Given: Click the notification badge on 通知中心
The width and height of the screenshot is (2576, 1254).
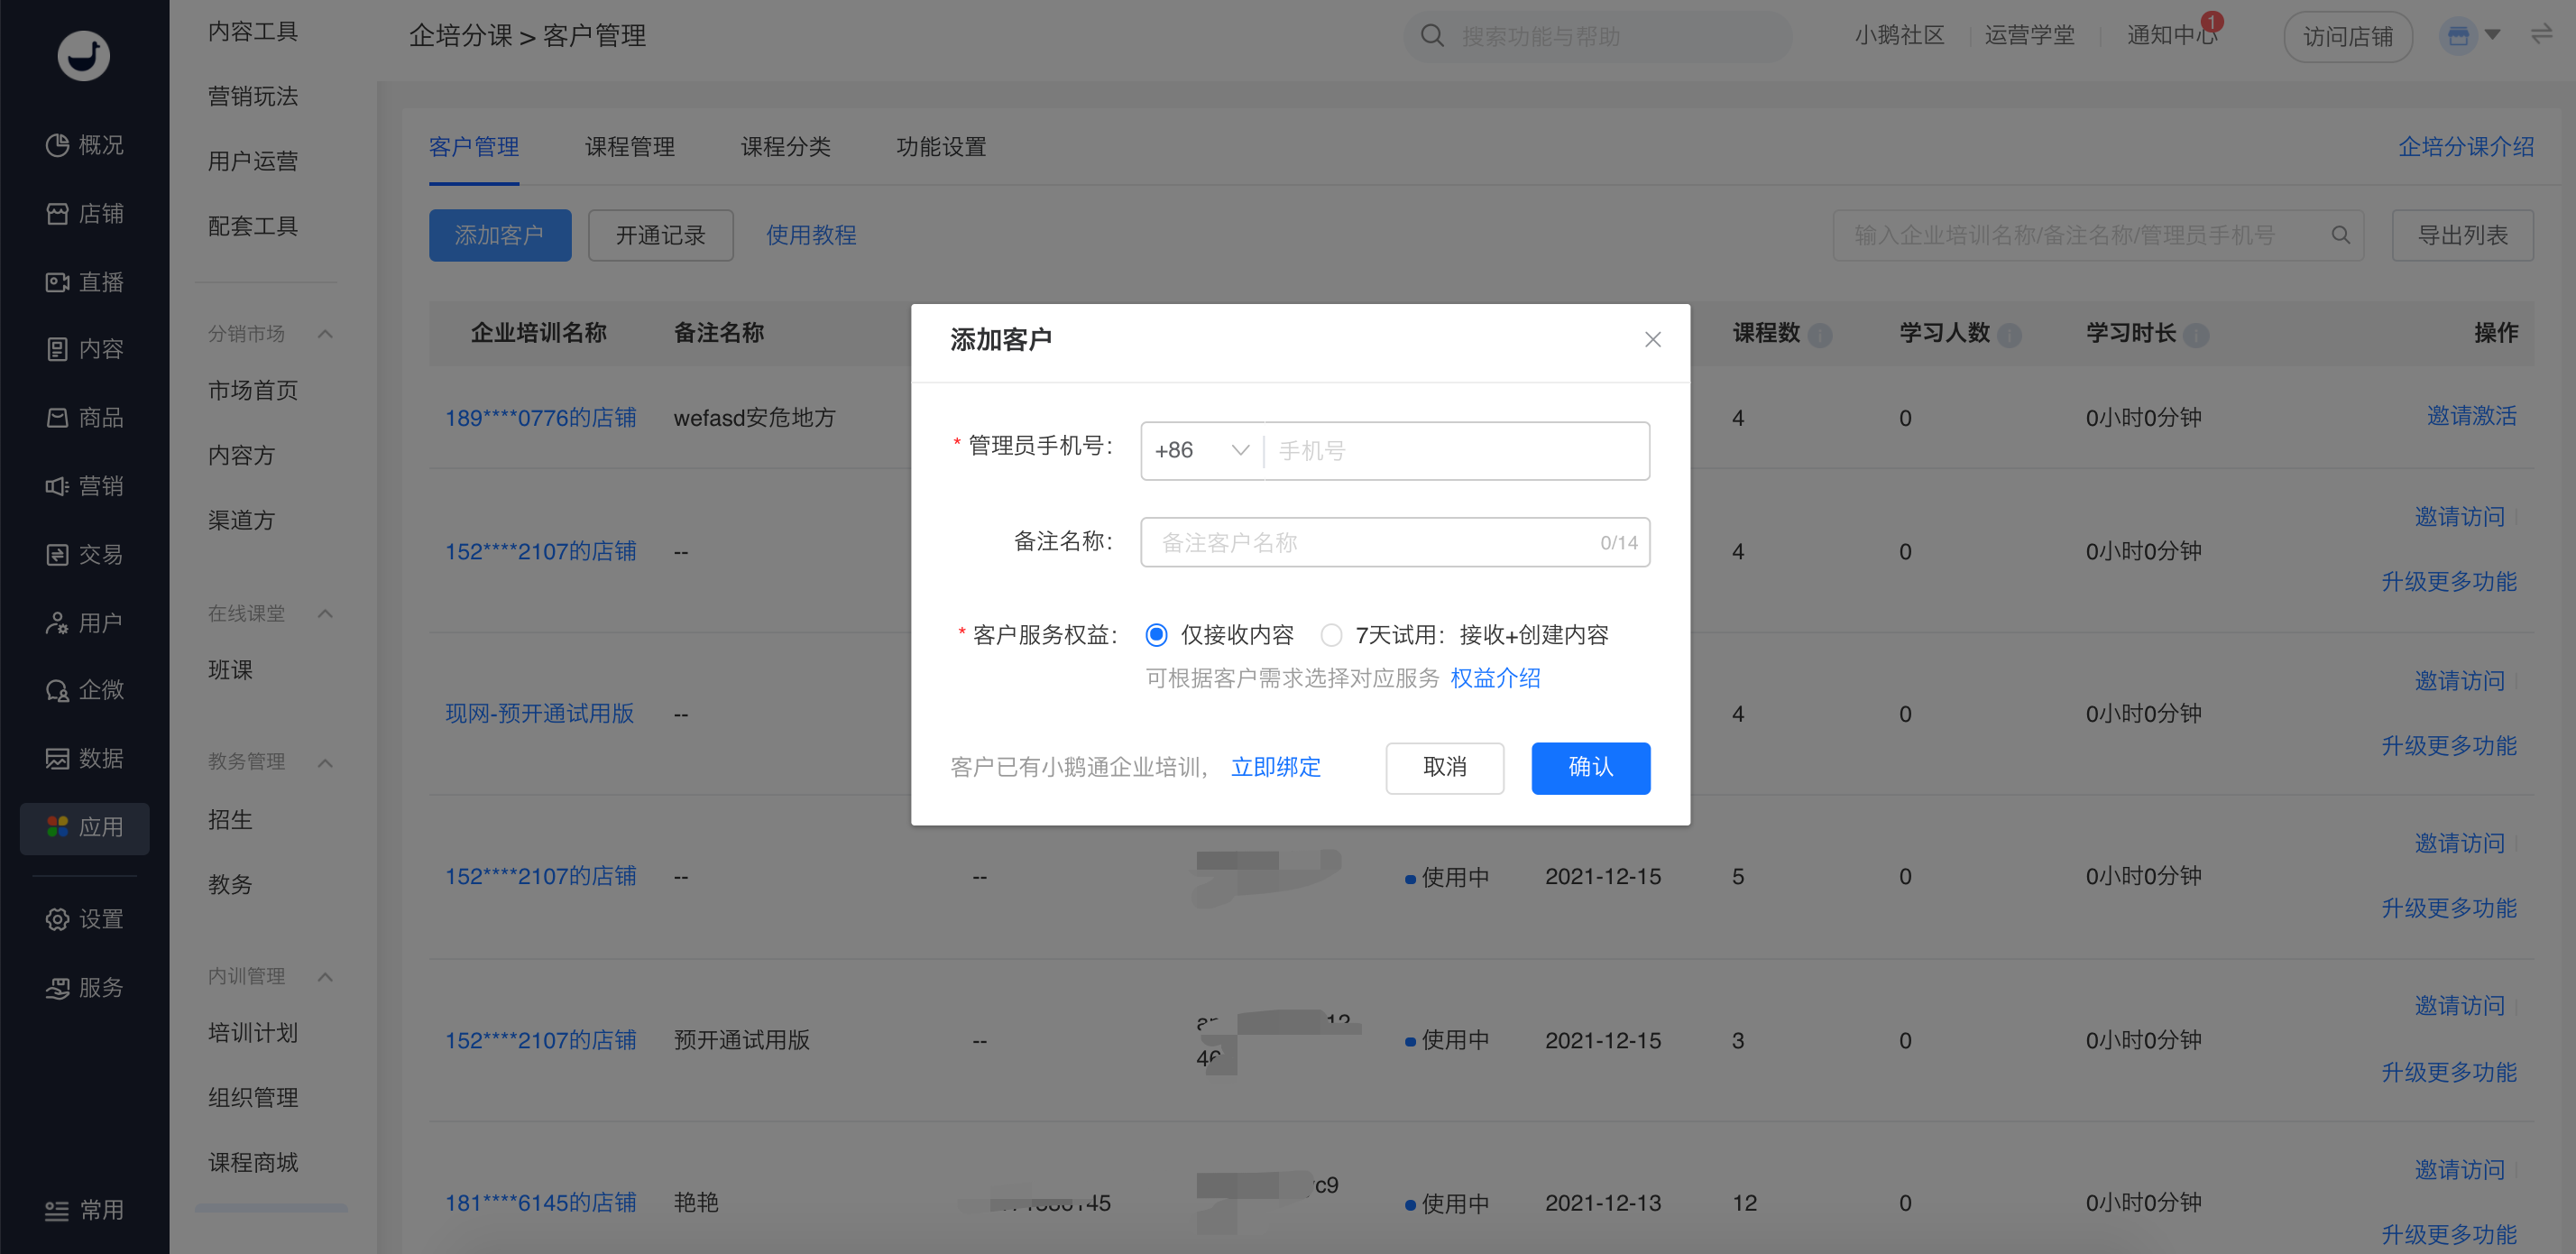Looking at the screenshot, I should click(2211, 21).
